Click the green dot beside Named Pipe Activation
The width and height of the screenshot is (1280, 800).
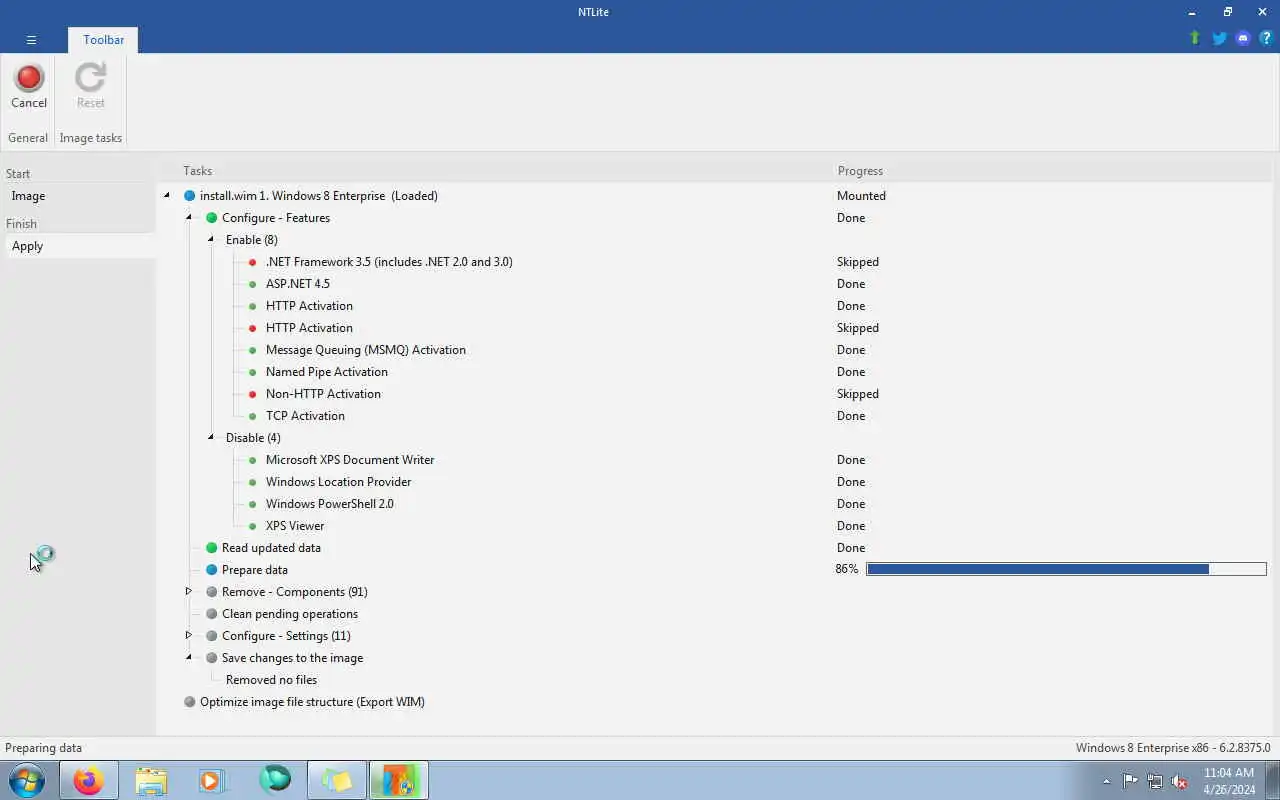point(252,372)
